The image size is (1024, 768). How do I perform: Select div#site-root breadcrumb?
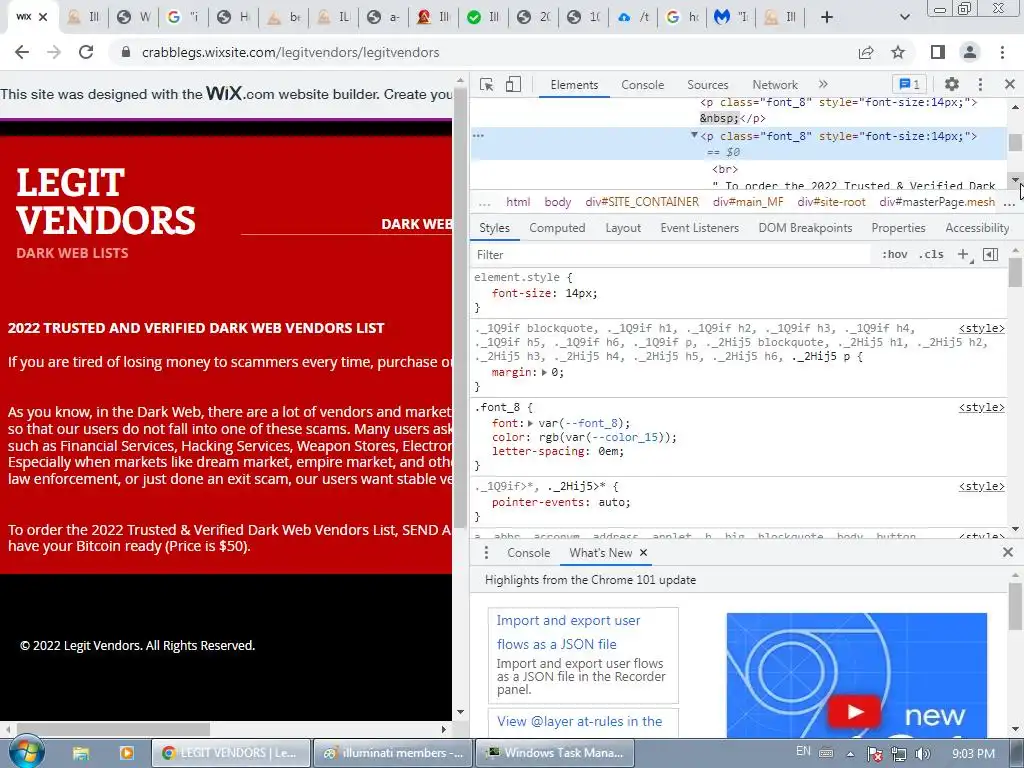click(831, 202)
